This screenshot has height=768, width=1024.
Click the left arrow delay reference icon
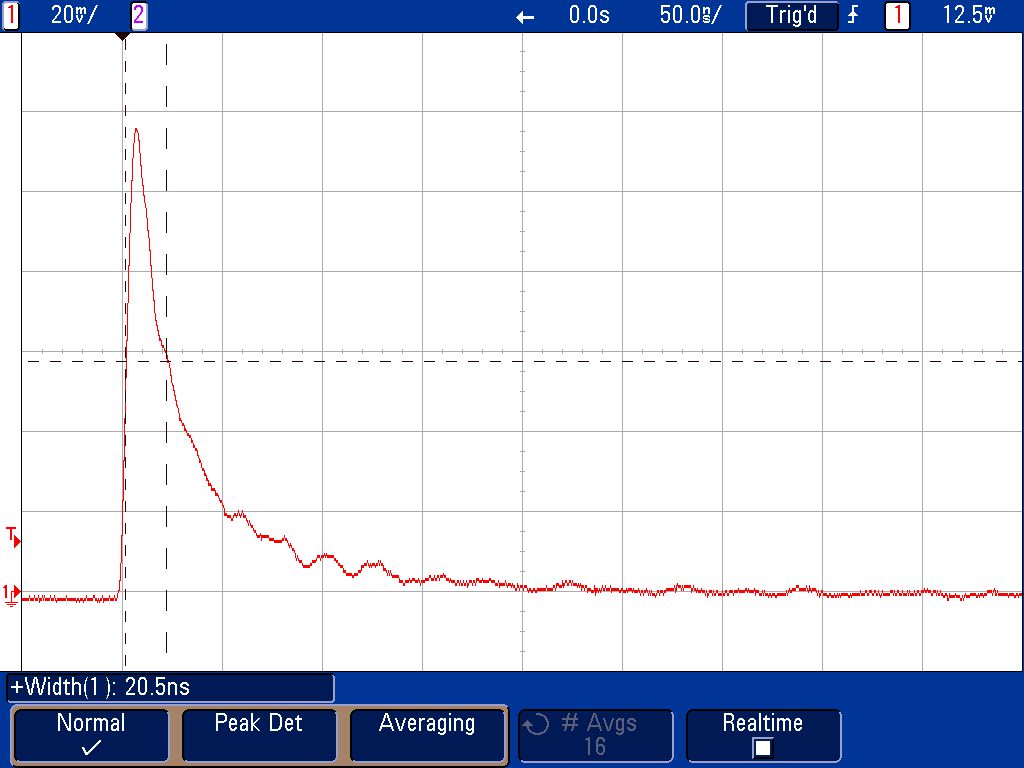[525, 16]
